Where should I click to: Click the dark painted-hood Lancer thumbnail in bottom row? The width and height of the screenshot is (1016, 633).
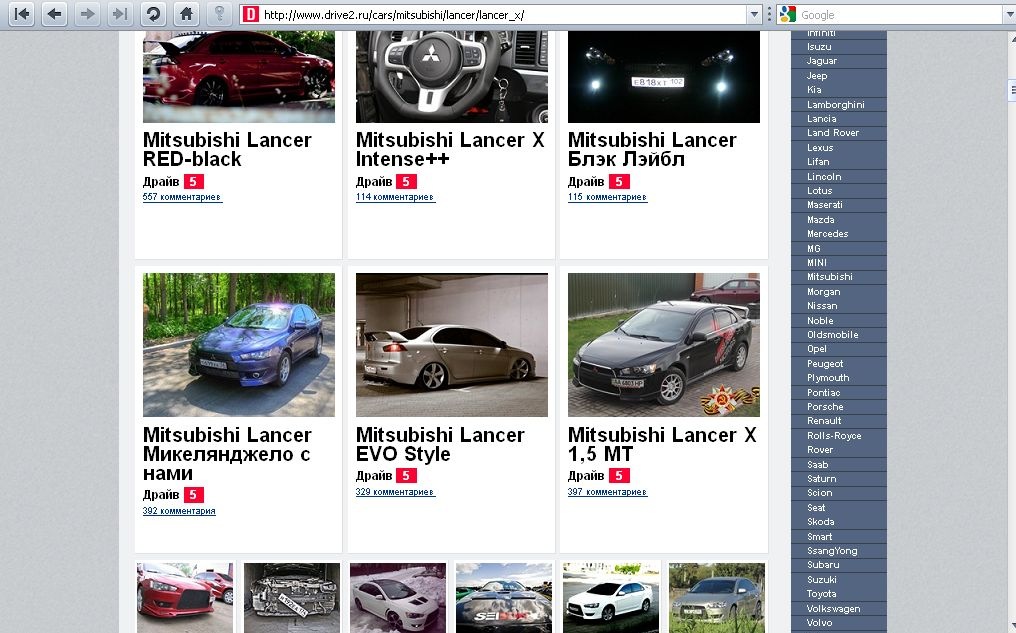pos(504,597)
